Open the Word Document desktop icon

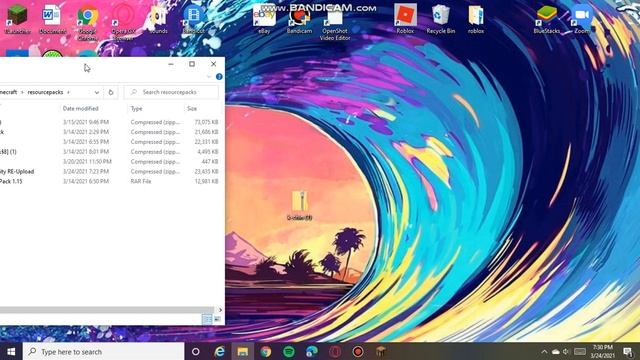52,20
